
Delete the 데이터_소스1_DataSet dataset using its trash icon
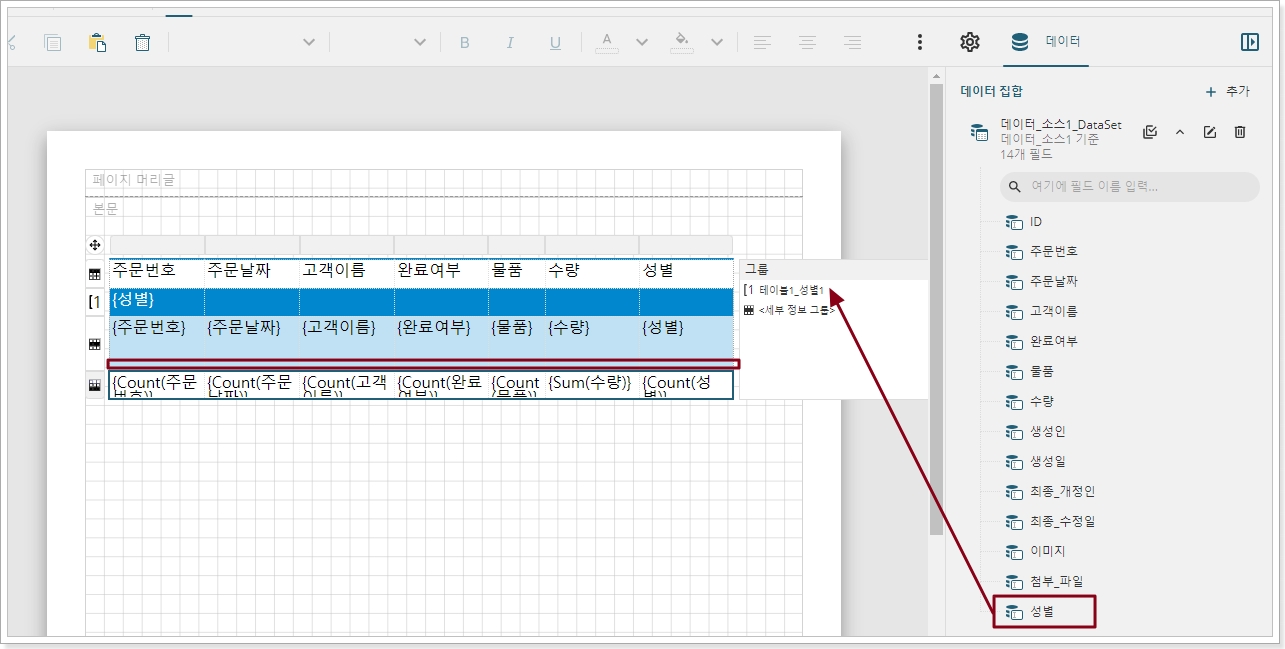1239,132
